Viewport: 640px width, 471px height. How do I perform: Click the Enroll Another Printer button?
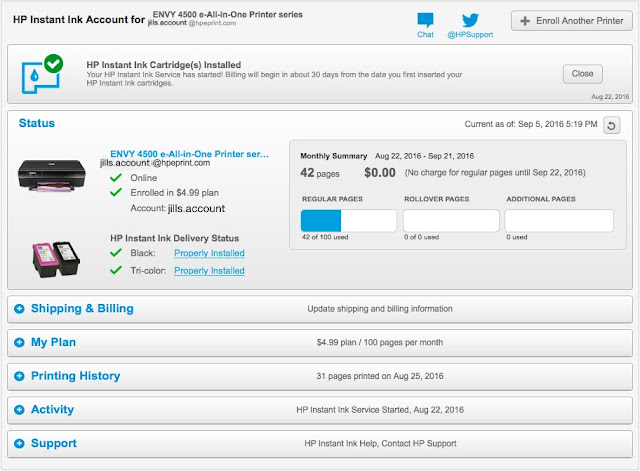tap(571, 21)
